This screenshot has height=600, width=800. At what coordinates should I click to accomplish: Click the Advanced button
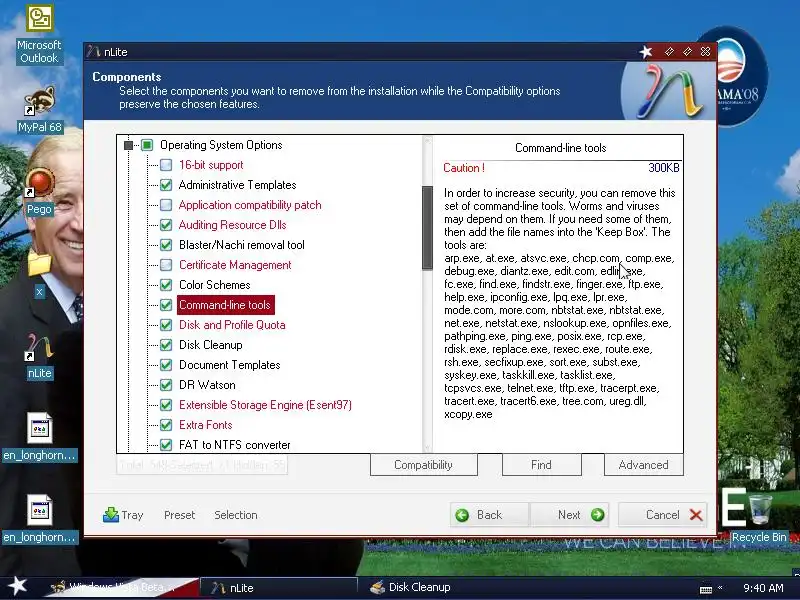pos(643,465)
